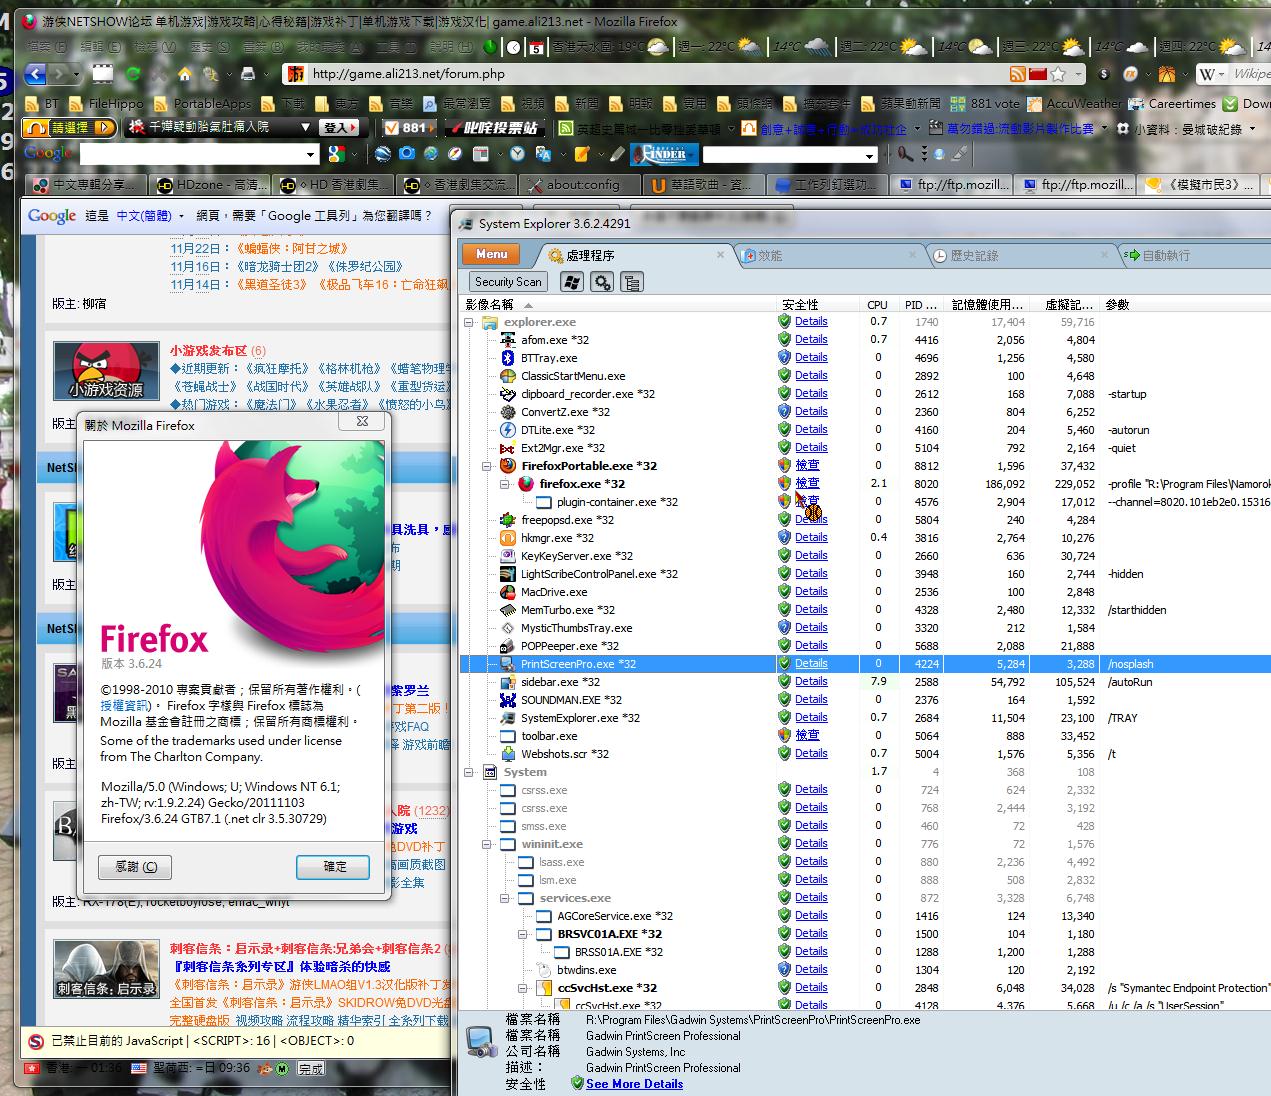Click the 確定 button in About Firefox dialog
The height and width of the screenshot is (1096, 1271).
(x=333, y=867)
